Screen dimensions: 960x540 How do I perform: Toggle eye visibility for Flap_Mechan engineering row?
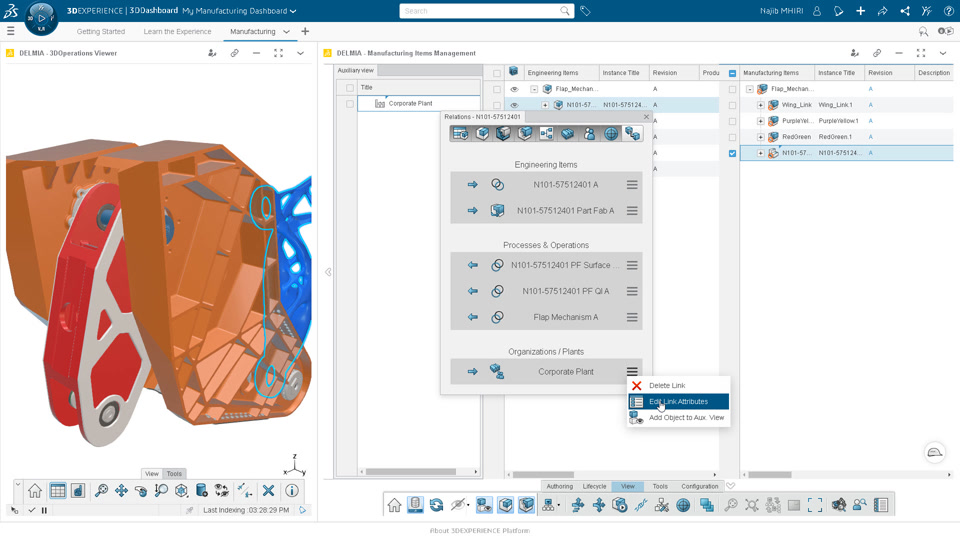[x=514, y=89]
